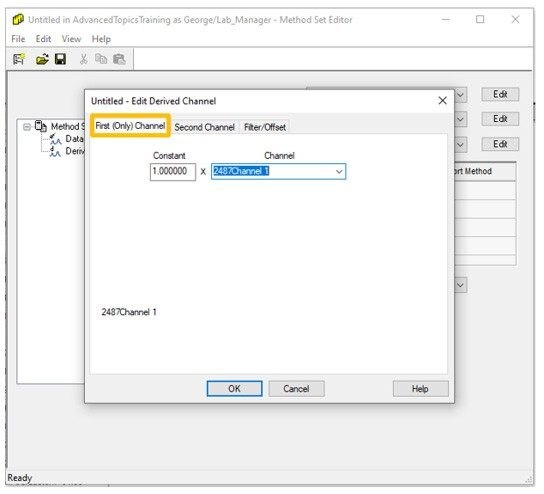Open a method set via folder icon
544x494 pixels.
pyautogui.click(x=42, y=59)
